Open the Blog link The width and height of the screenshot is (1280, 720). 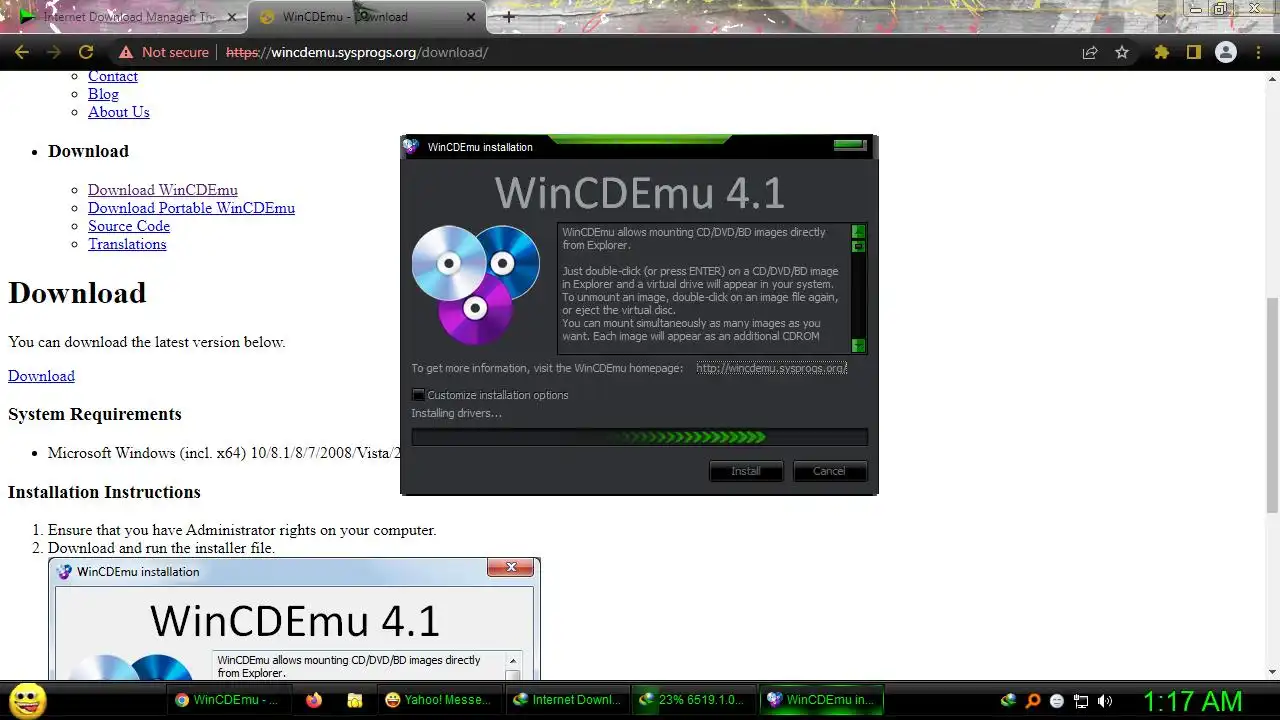(103, 94)
